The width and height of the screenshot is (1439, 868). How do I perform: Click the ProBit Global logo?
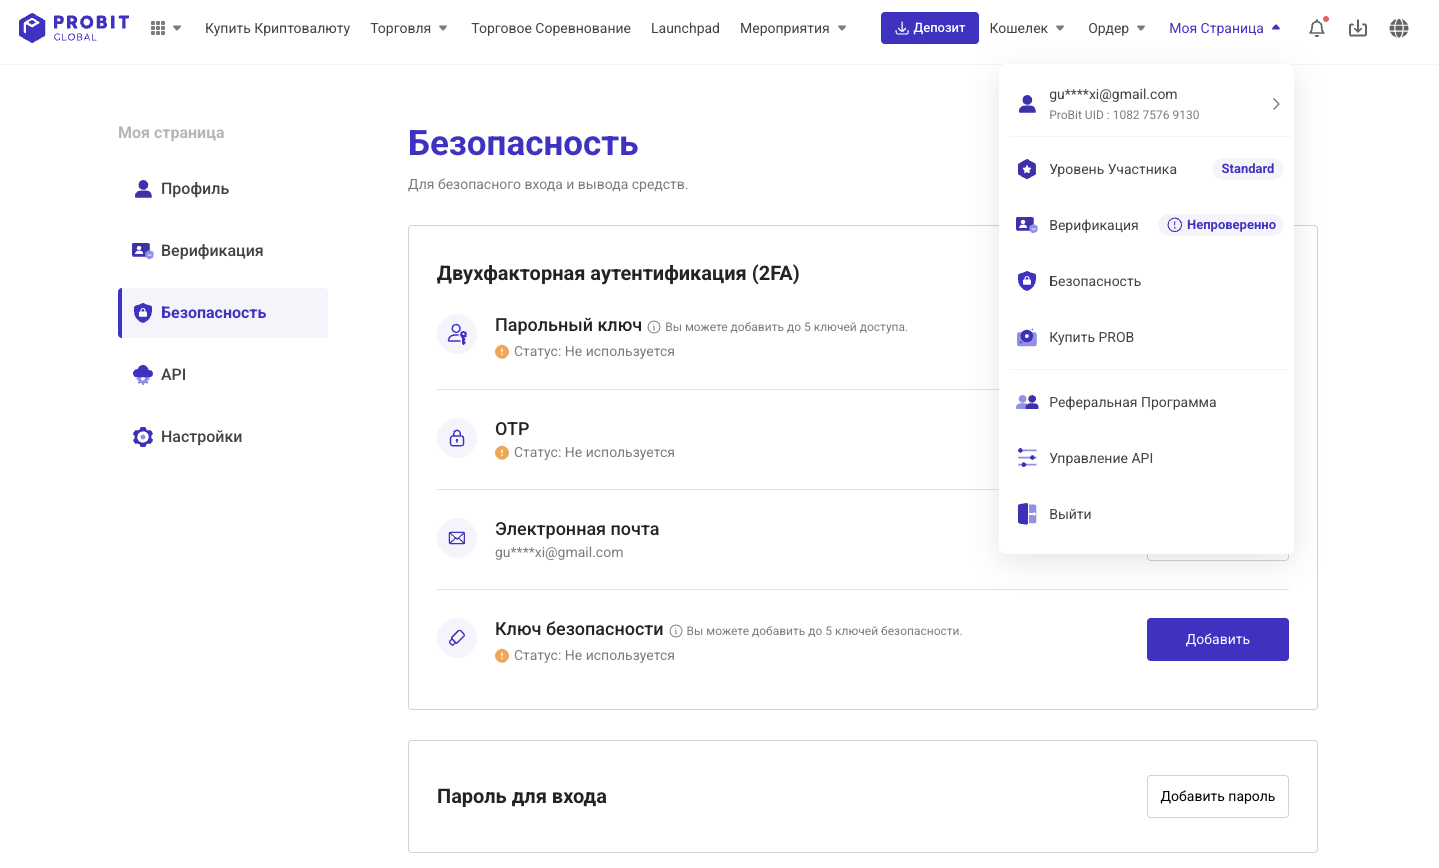(74, 28)
